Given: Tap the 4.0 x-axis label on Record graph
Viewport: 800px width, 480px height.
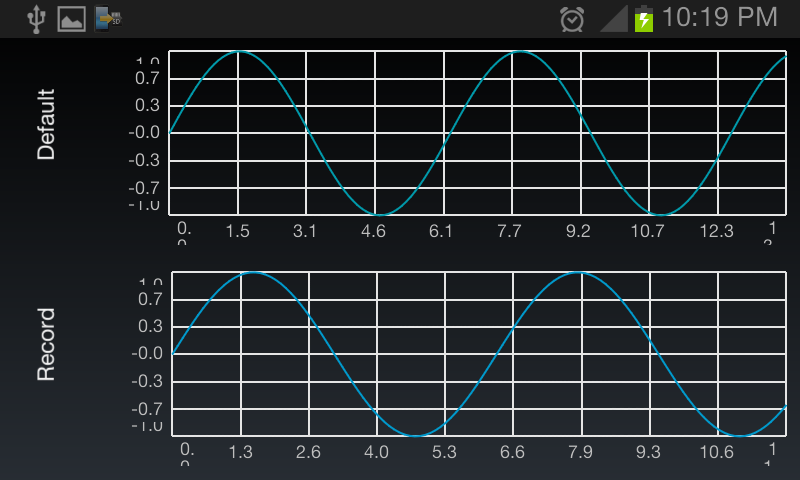Looking at the screenshot, I should click(376, 452).
